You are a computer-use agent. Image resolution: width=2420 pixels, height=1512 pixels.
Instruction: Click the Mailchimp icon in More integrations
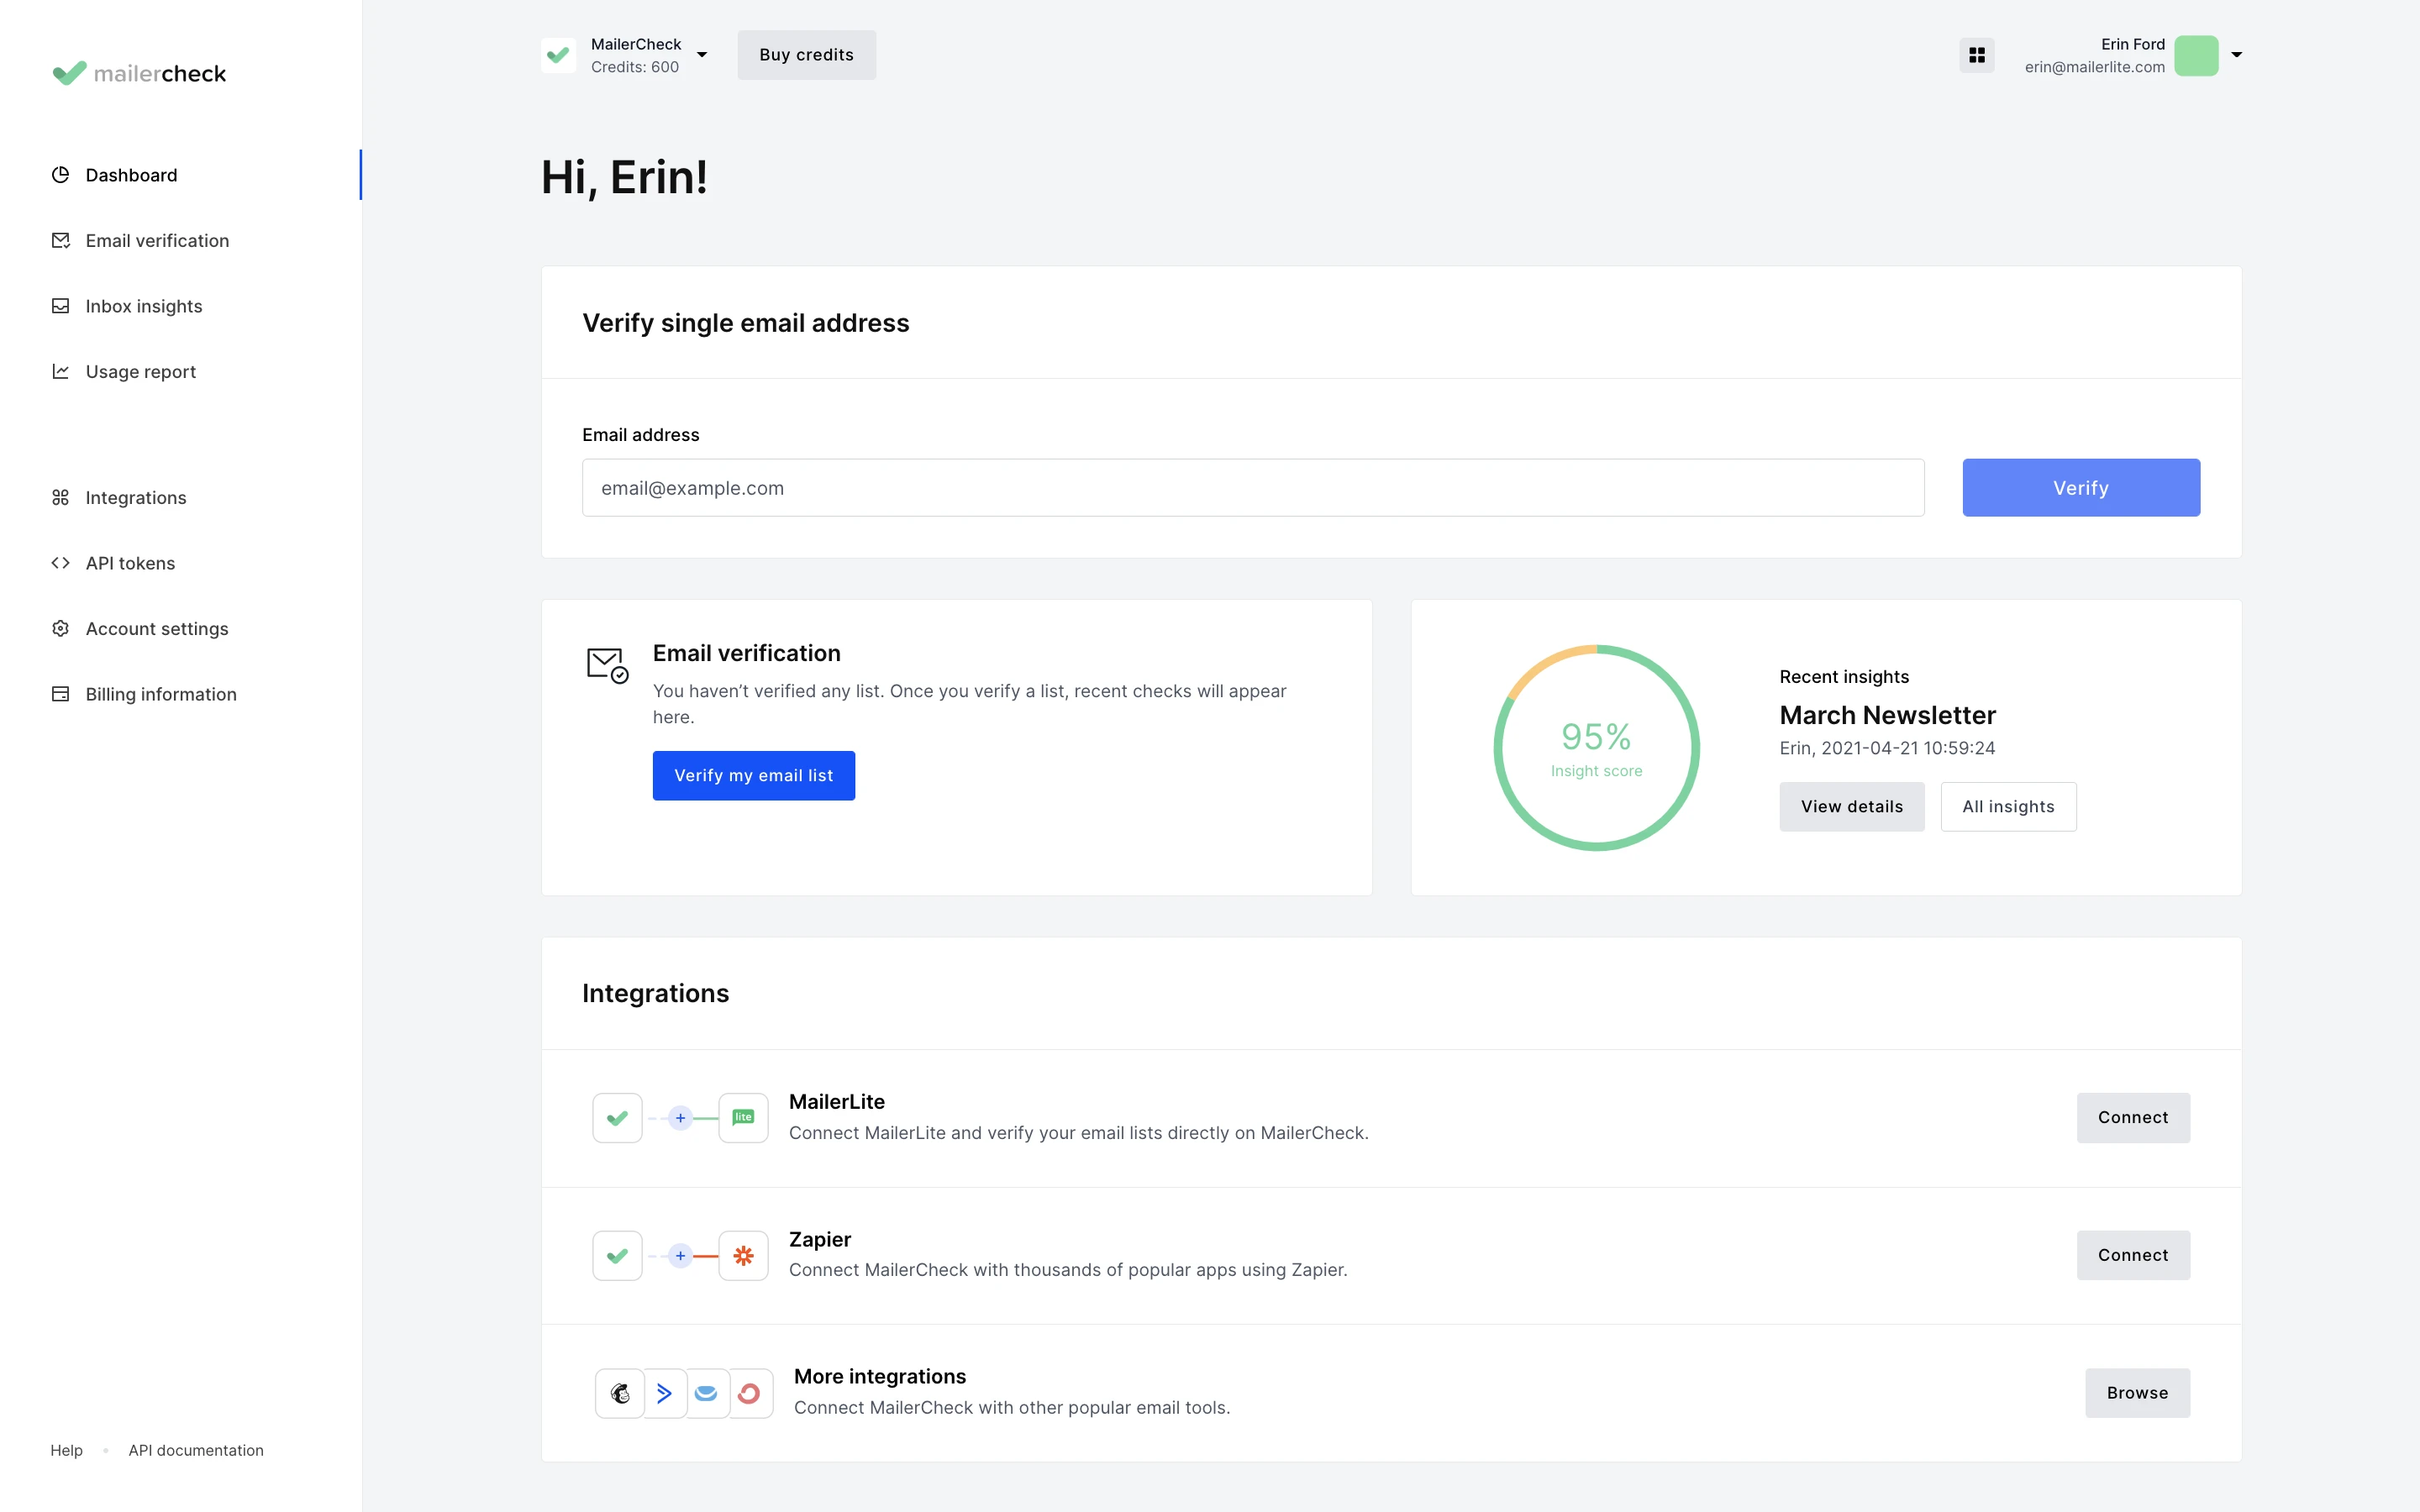click(x=620, y=1393)
